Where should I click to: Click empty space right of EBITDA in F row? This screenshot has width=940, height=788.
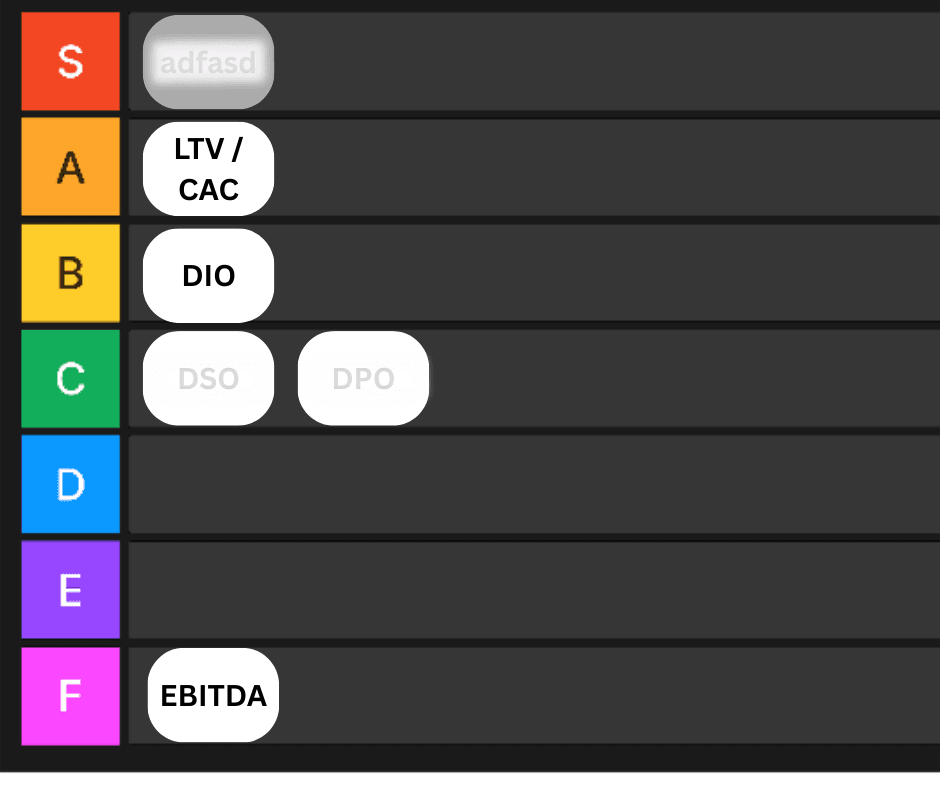[x=608, y=696]
